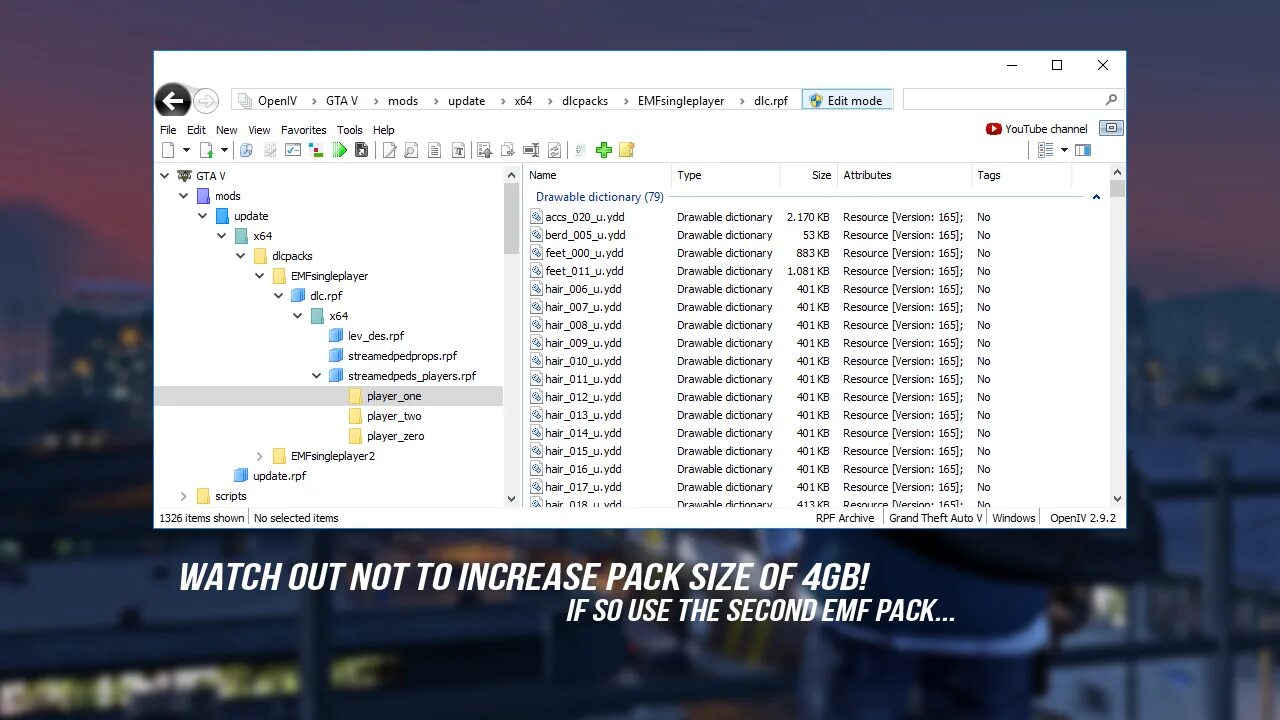Click the update breadcrumb segment
The image size is (1280, 720).
[466, 101]
